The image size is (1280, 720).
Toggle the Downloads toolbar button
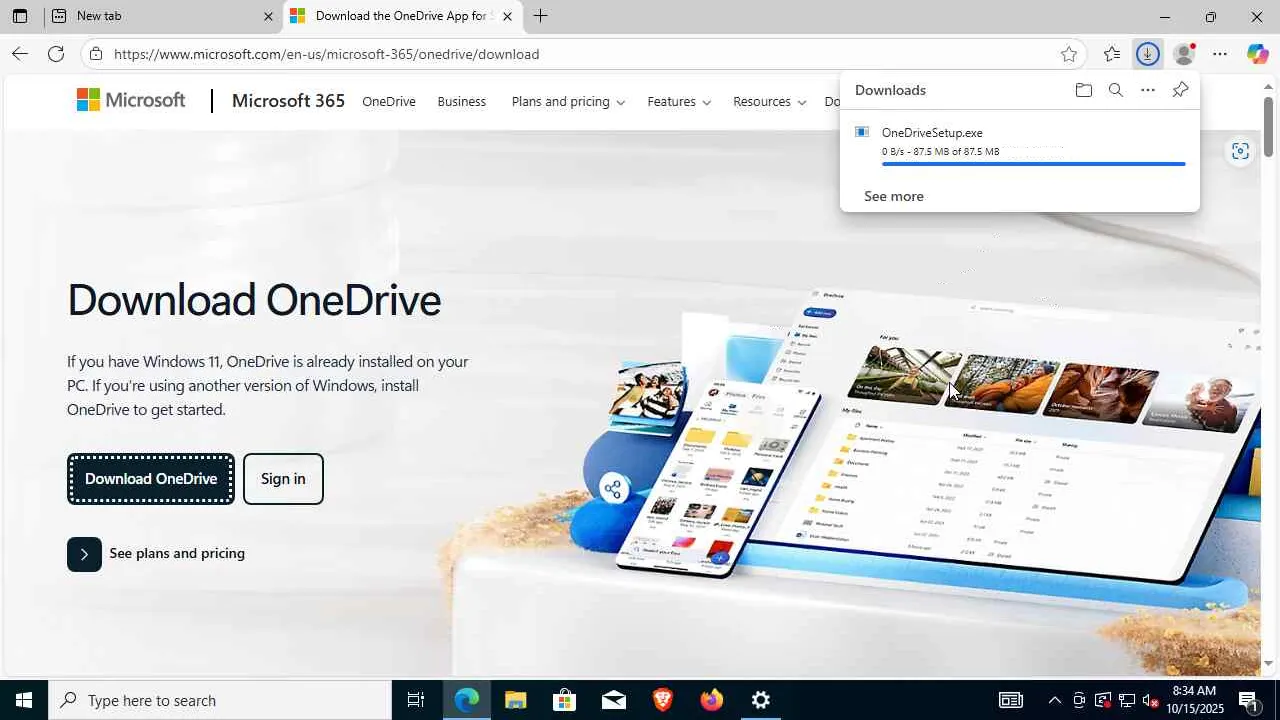click(x=1148, y=54)
